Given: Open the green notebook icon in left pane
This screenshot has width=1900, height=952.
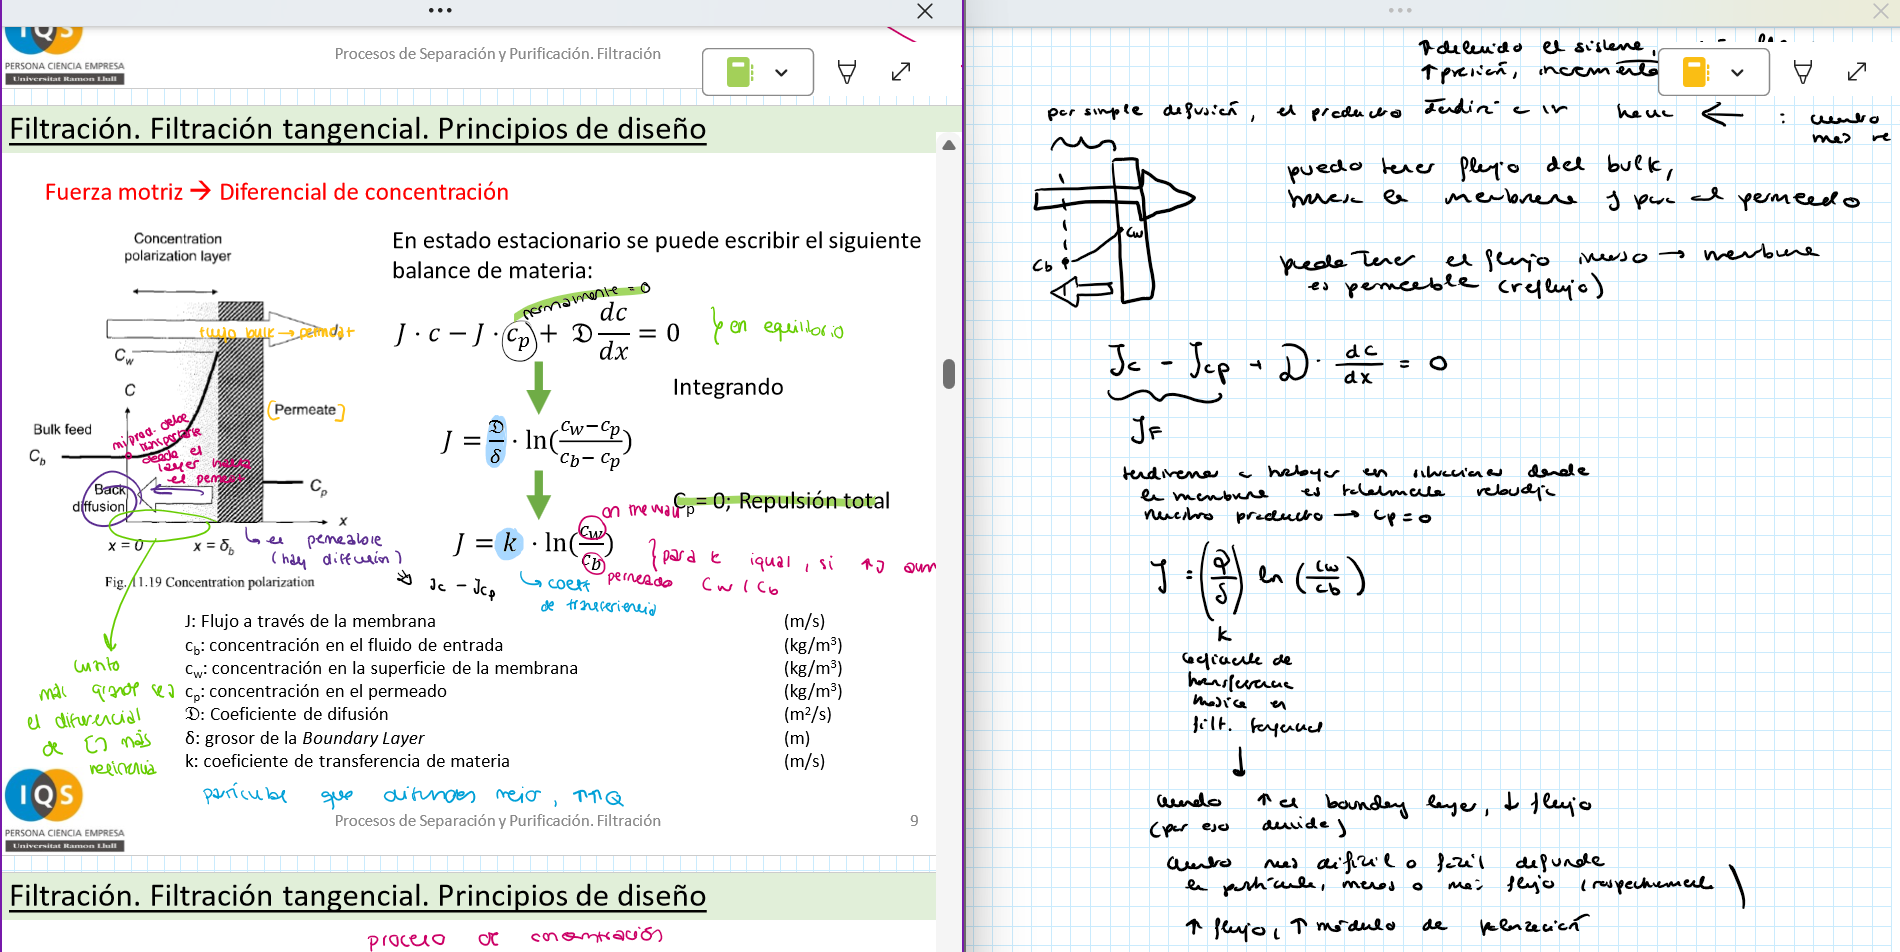Looking at the screenshot, I should pyautogui.click(x=739, y=72).
